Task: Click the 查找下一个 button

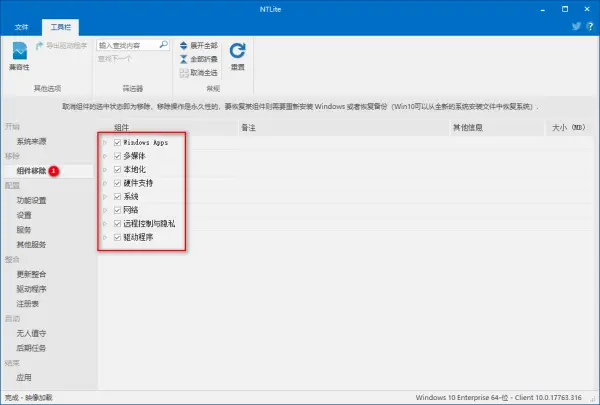Action: 115,59
